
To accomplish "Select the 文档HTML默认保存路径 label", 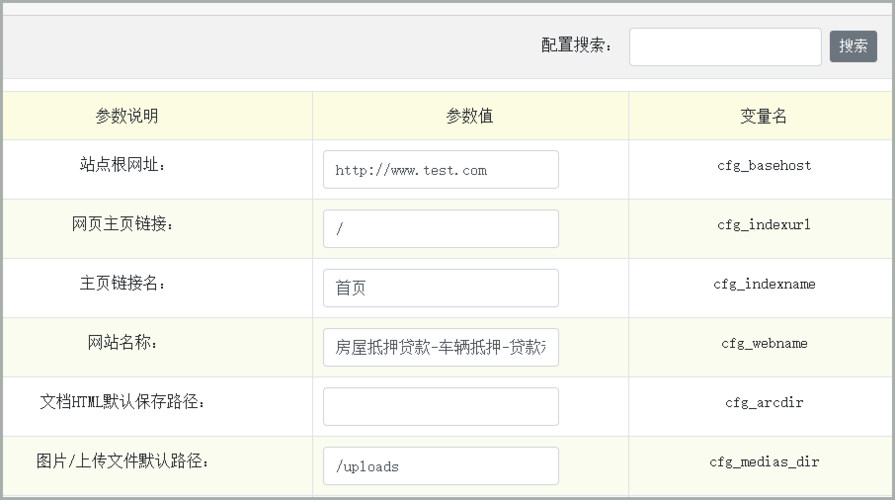I will (123, 402).
